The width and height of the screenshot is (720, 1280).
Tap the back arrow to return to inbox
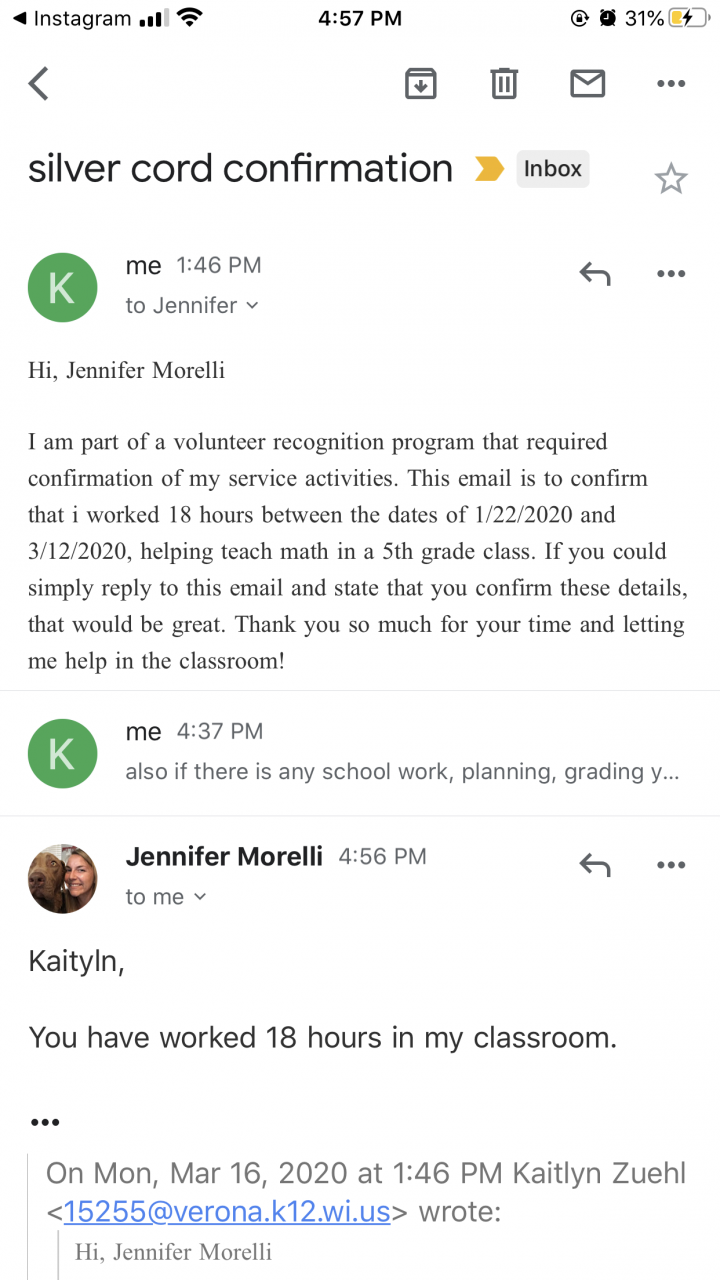39,84
